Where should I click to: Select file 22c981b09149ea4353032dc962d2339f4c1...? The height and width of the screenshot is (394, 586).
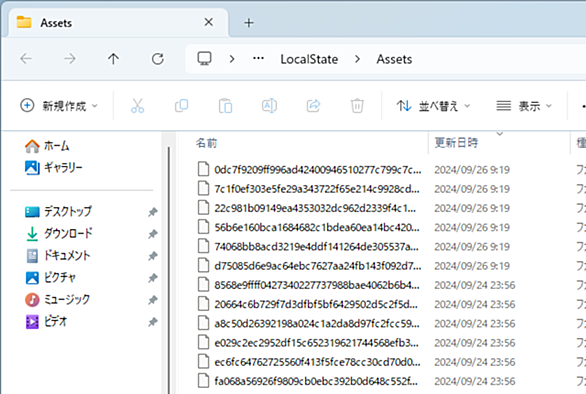[315, 208]
